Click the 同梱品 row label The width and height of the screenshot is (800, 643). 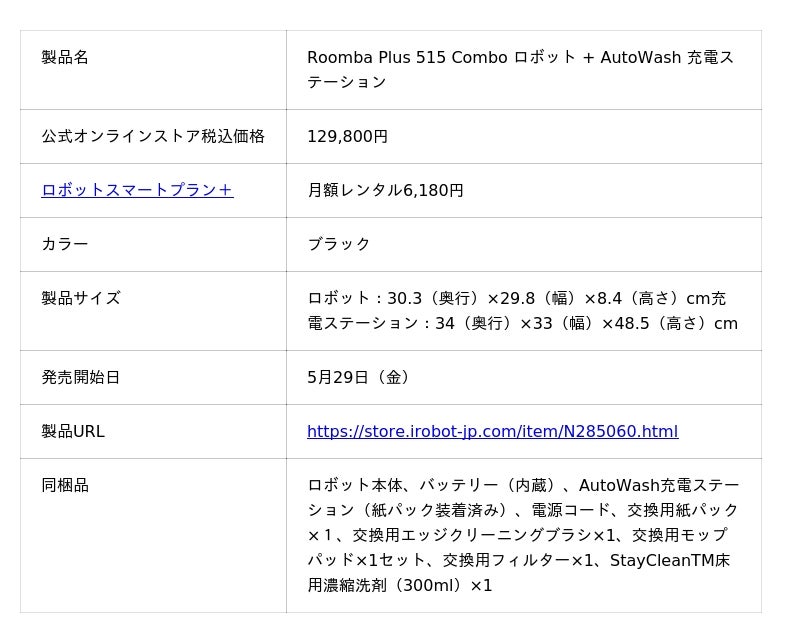click(x=65, y=485)
